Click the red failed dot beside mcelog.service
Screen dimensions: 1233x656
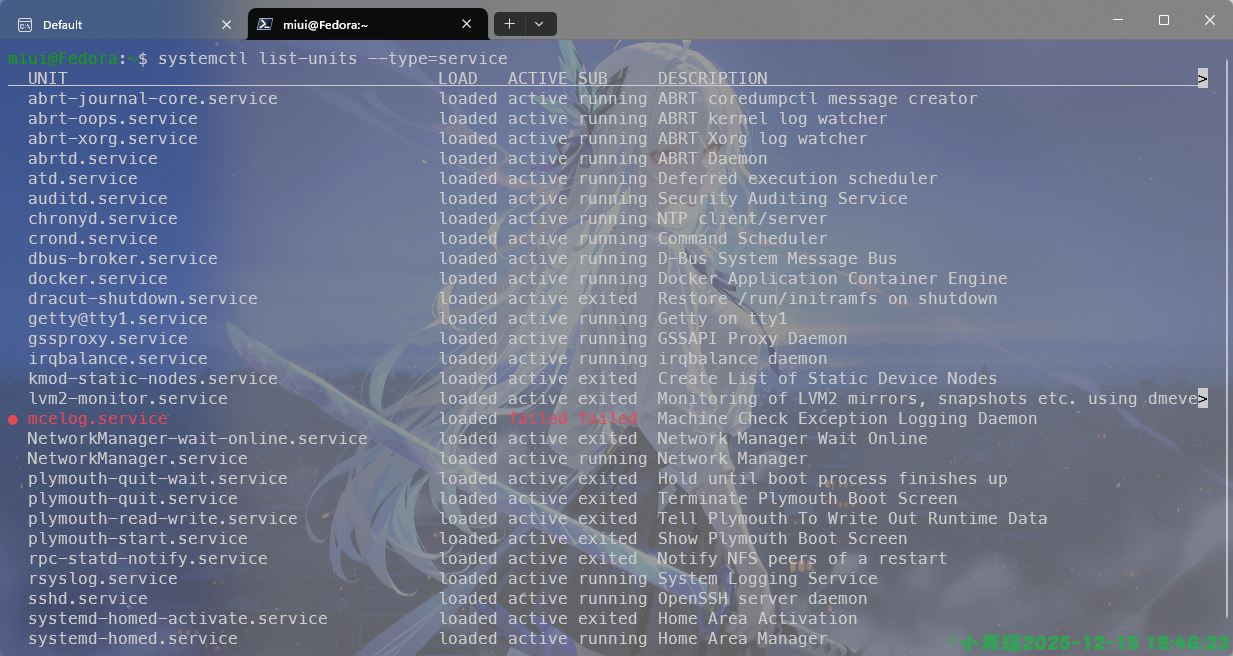click(13, 419)
